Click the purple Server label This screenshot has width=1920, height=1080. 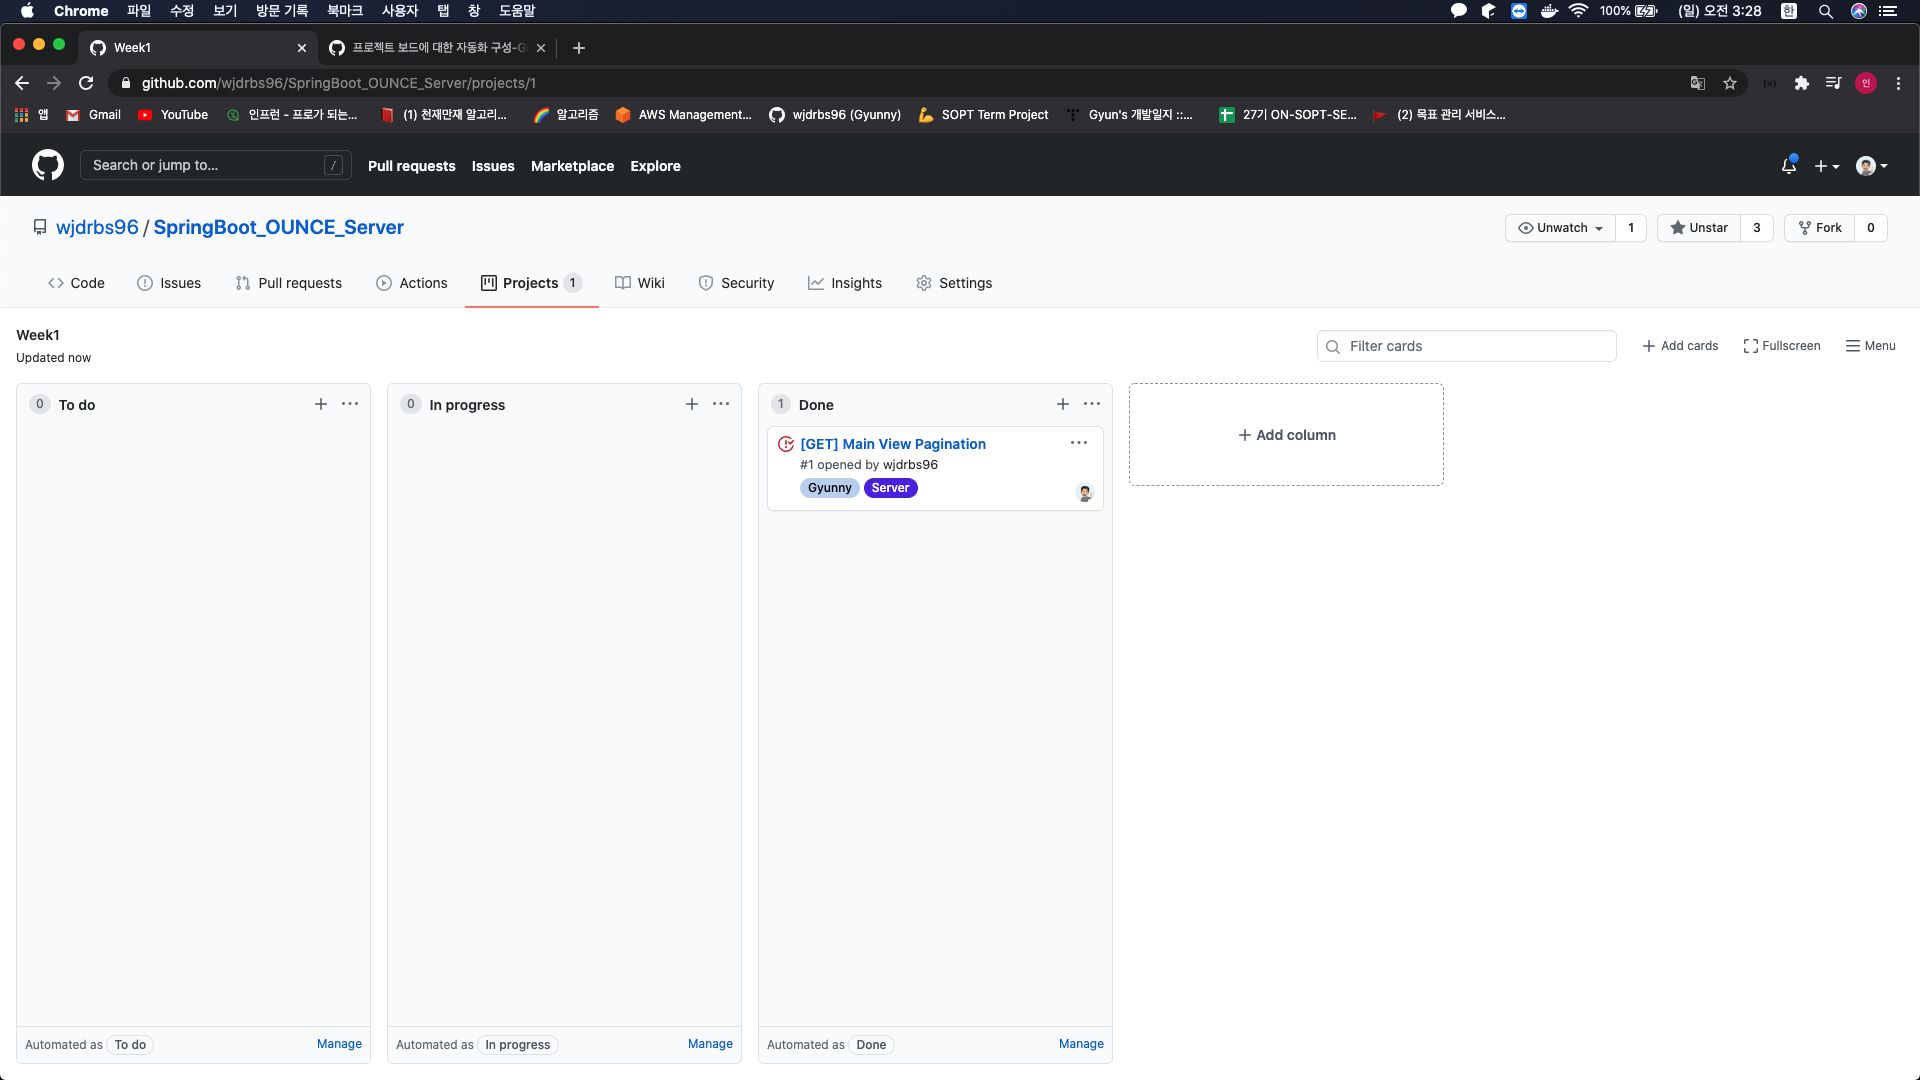click(x=889, y=488)
